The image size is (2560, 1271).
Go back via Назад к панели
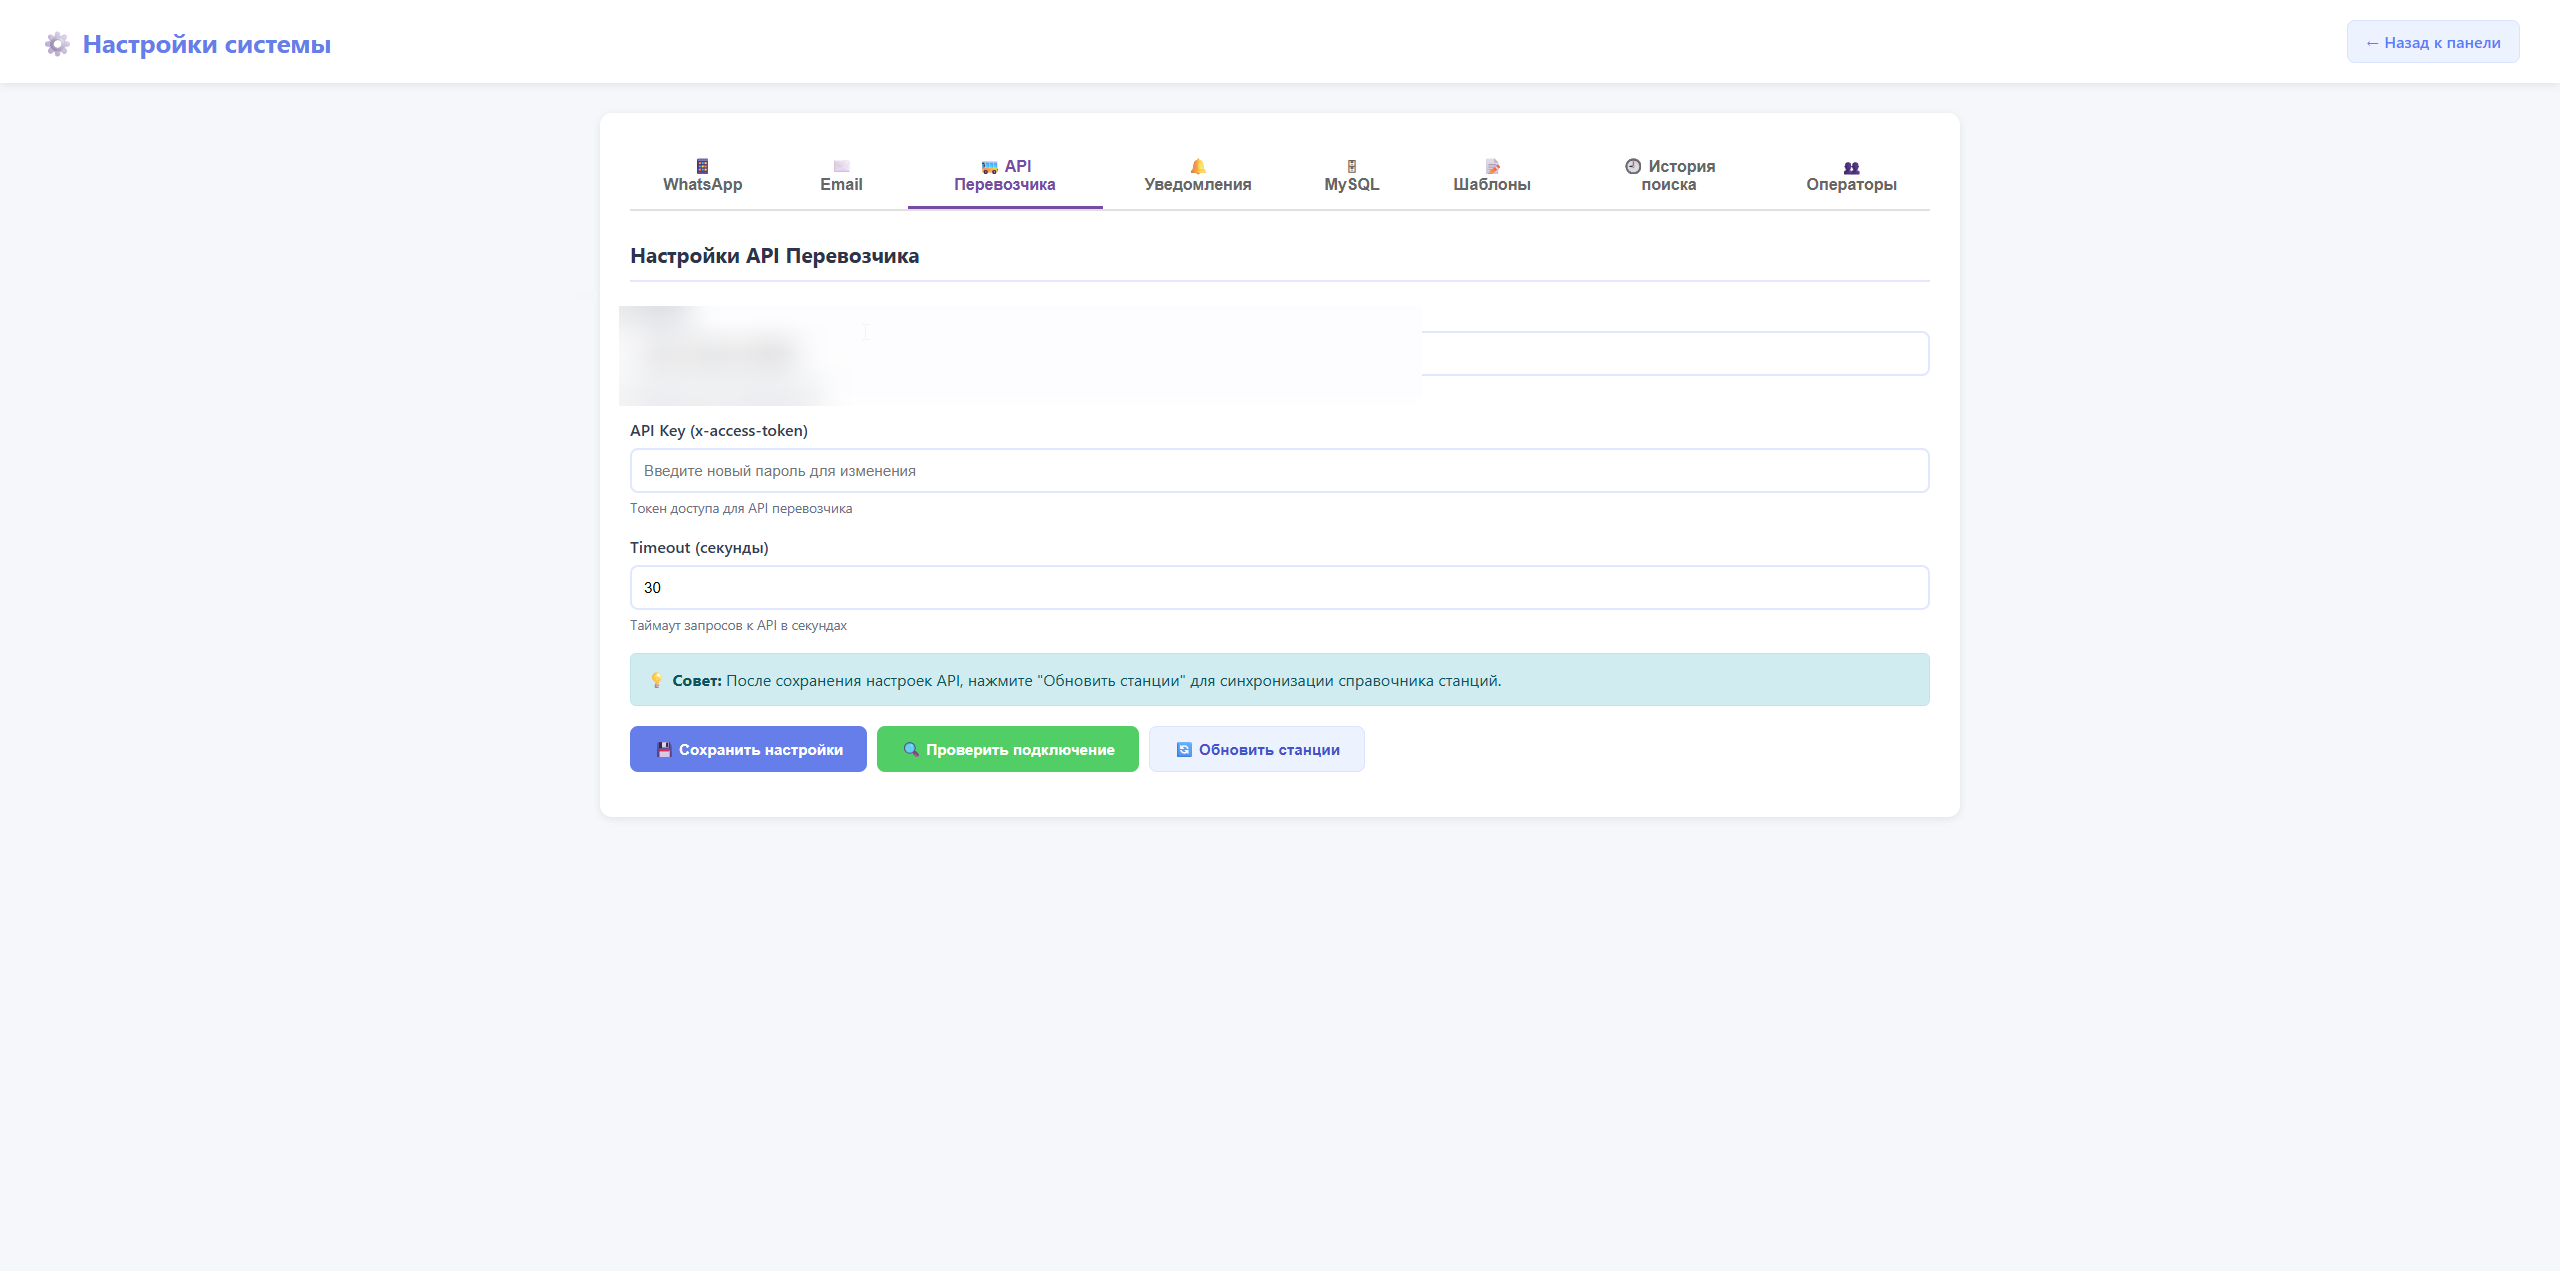2432,42
